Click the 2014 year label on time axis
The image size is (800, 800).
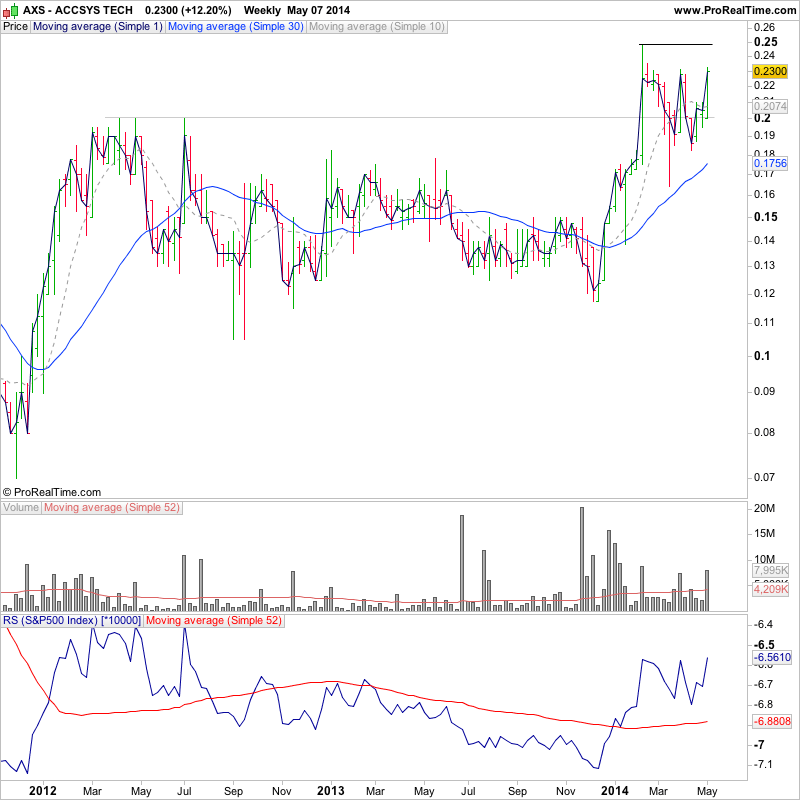click(x=615, y=791)
